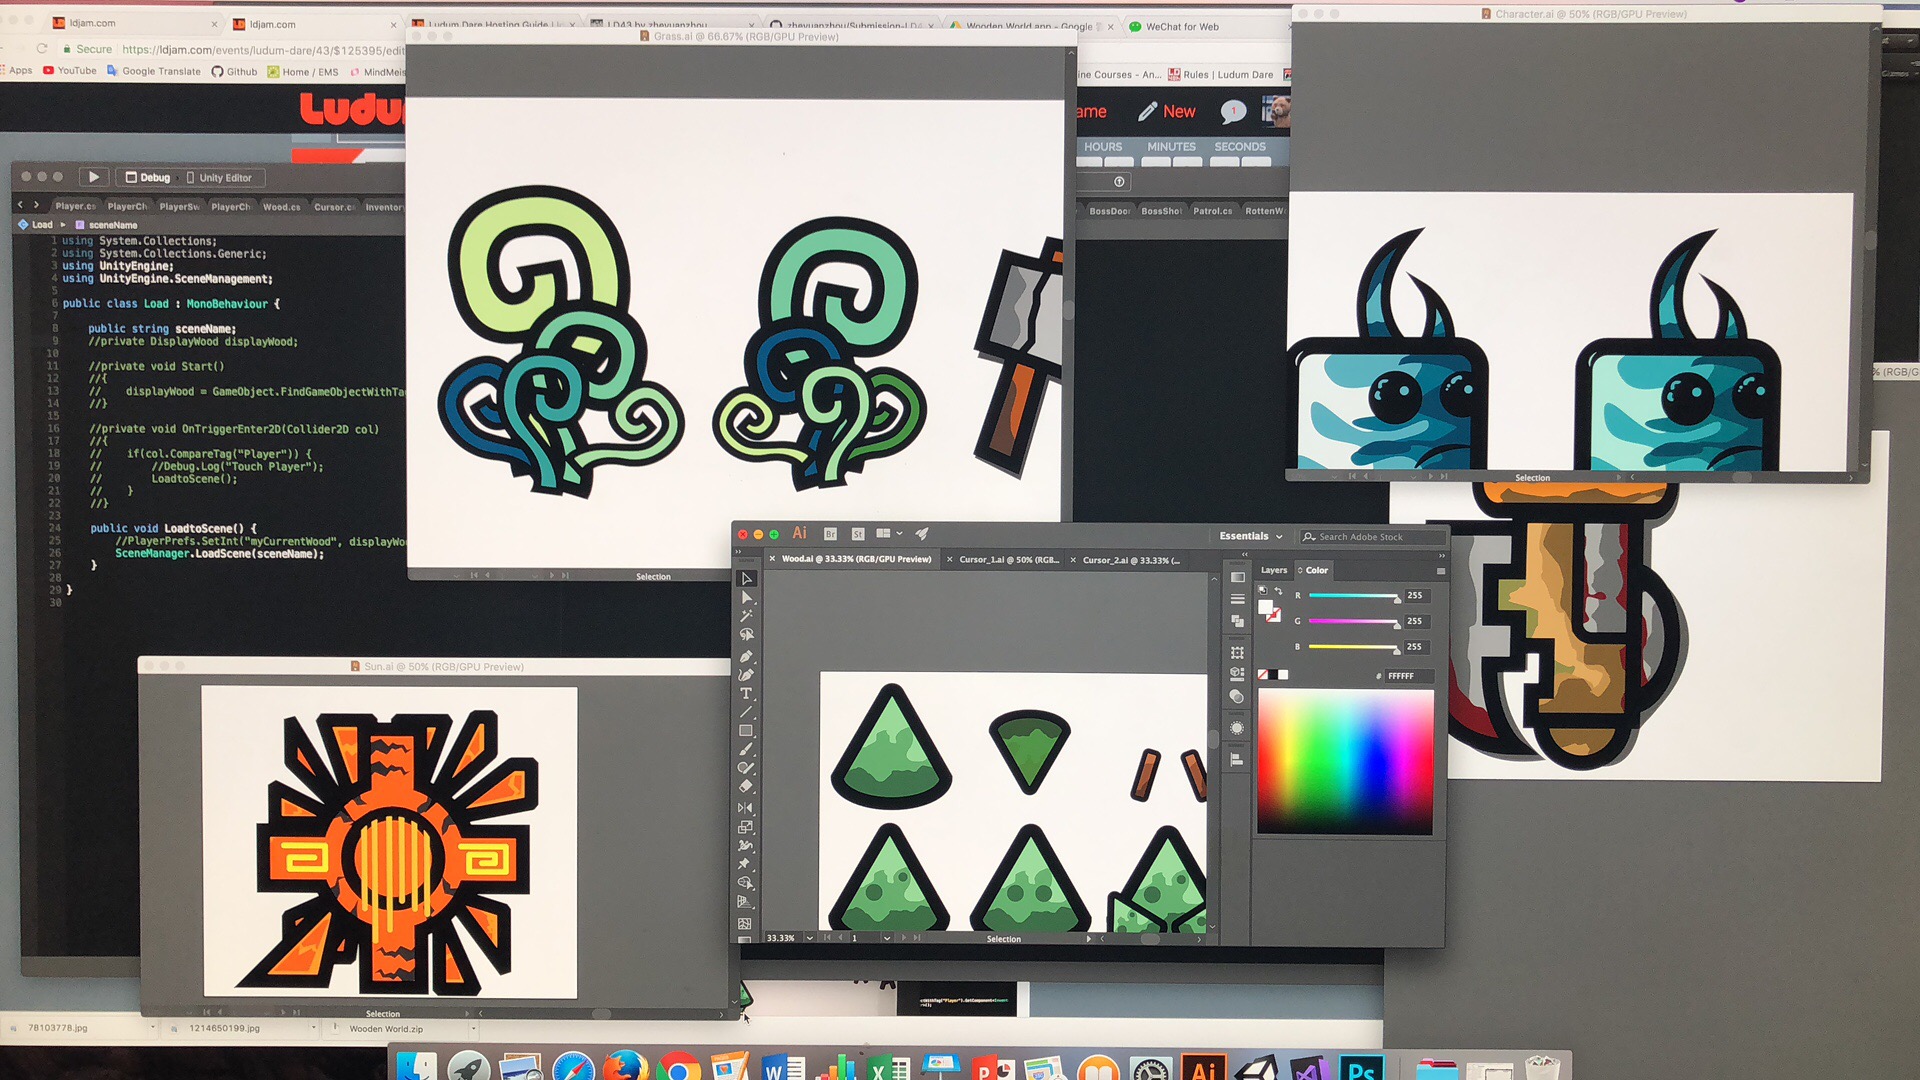Open the Wood.cs editor tab
Screen dimensions: 1920x1080
[281, 207]
